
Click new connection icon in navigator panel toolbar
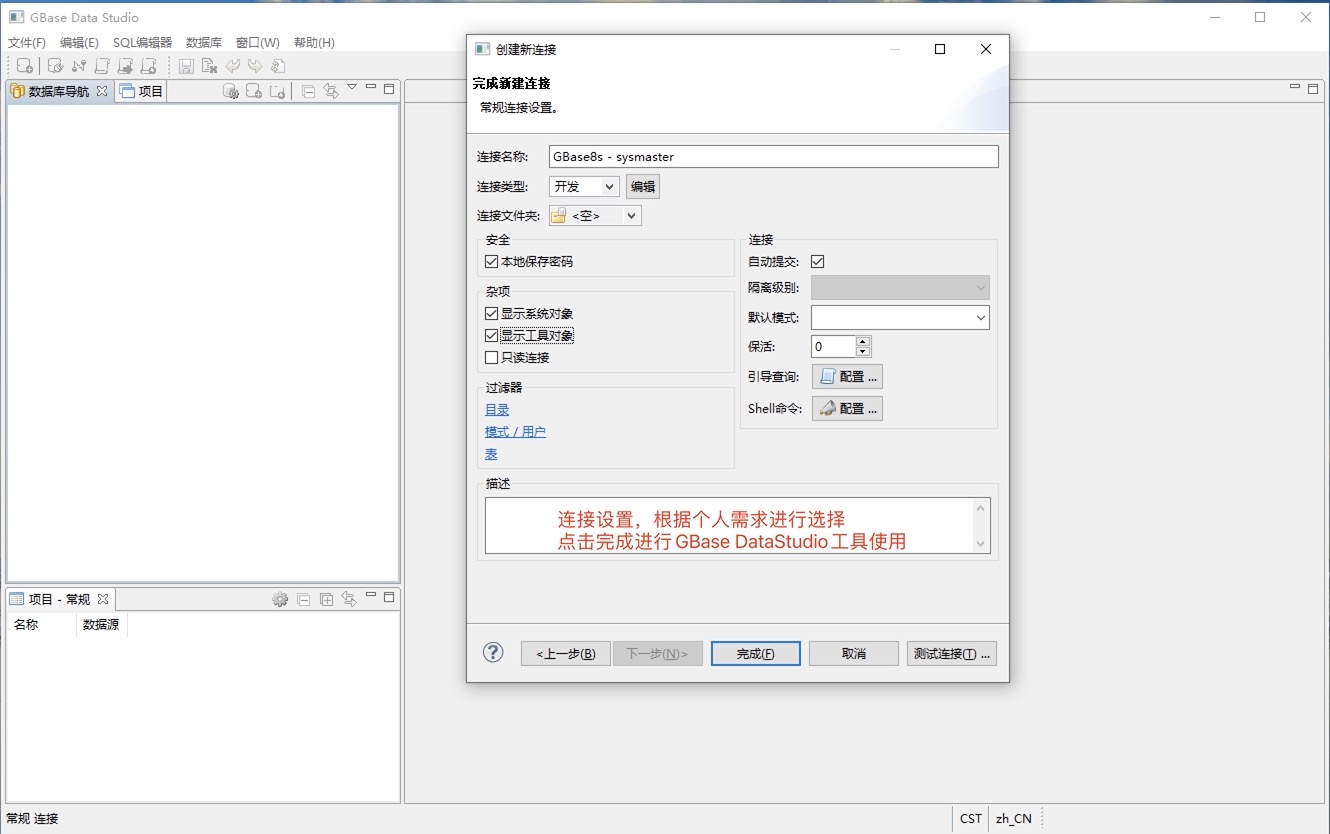point(254,91)
